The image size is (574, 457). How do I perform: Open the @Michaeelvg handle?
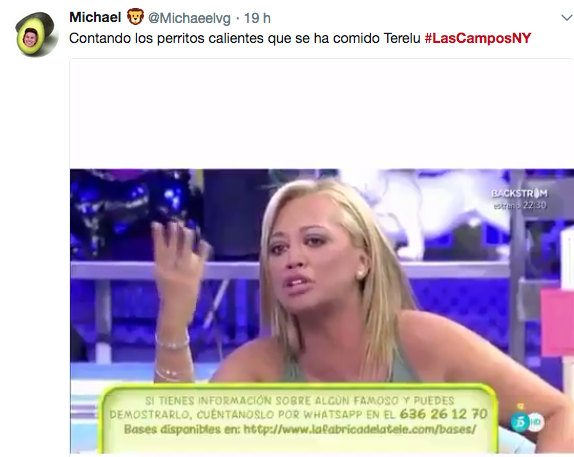[189, 18]
